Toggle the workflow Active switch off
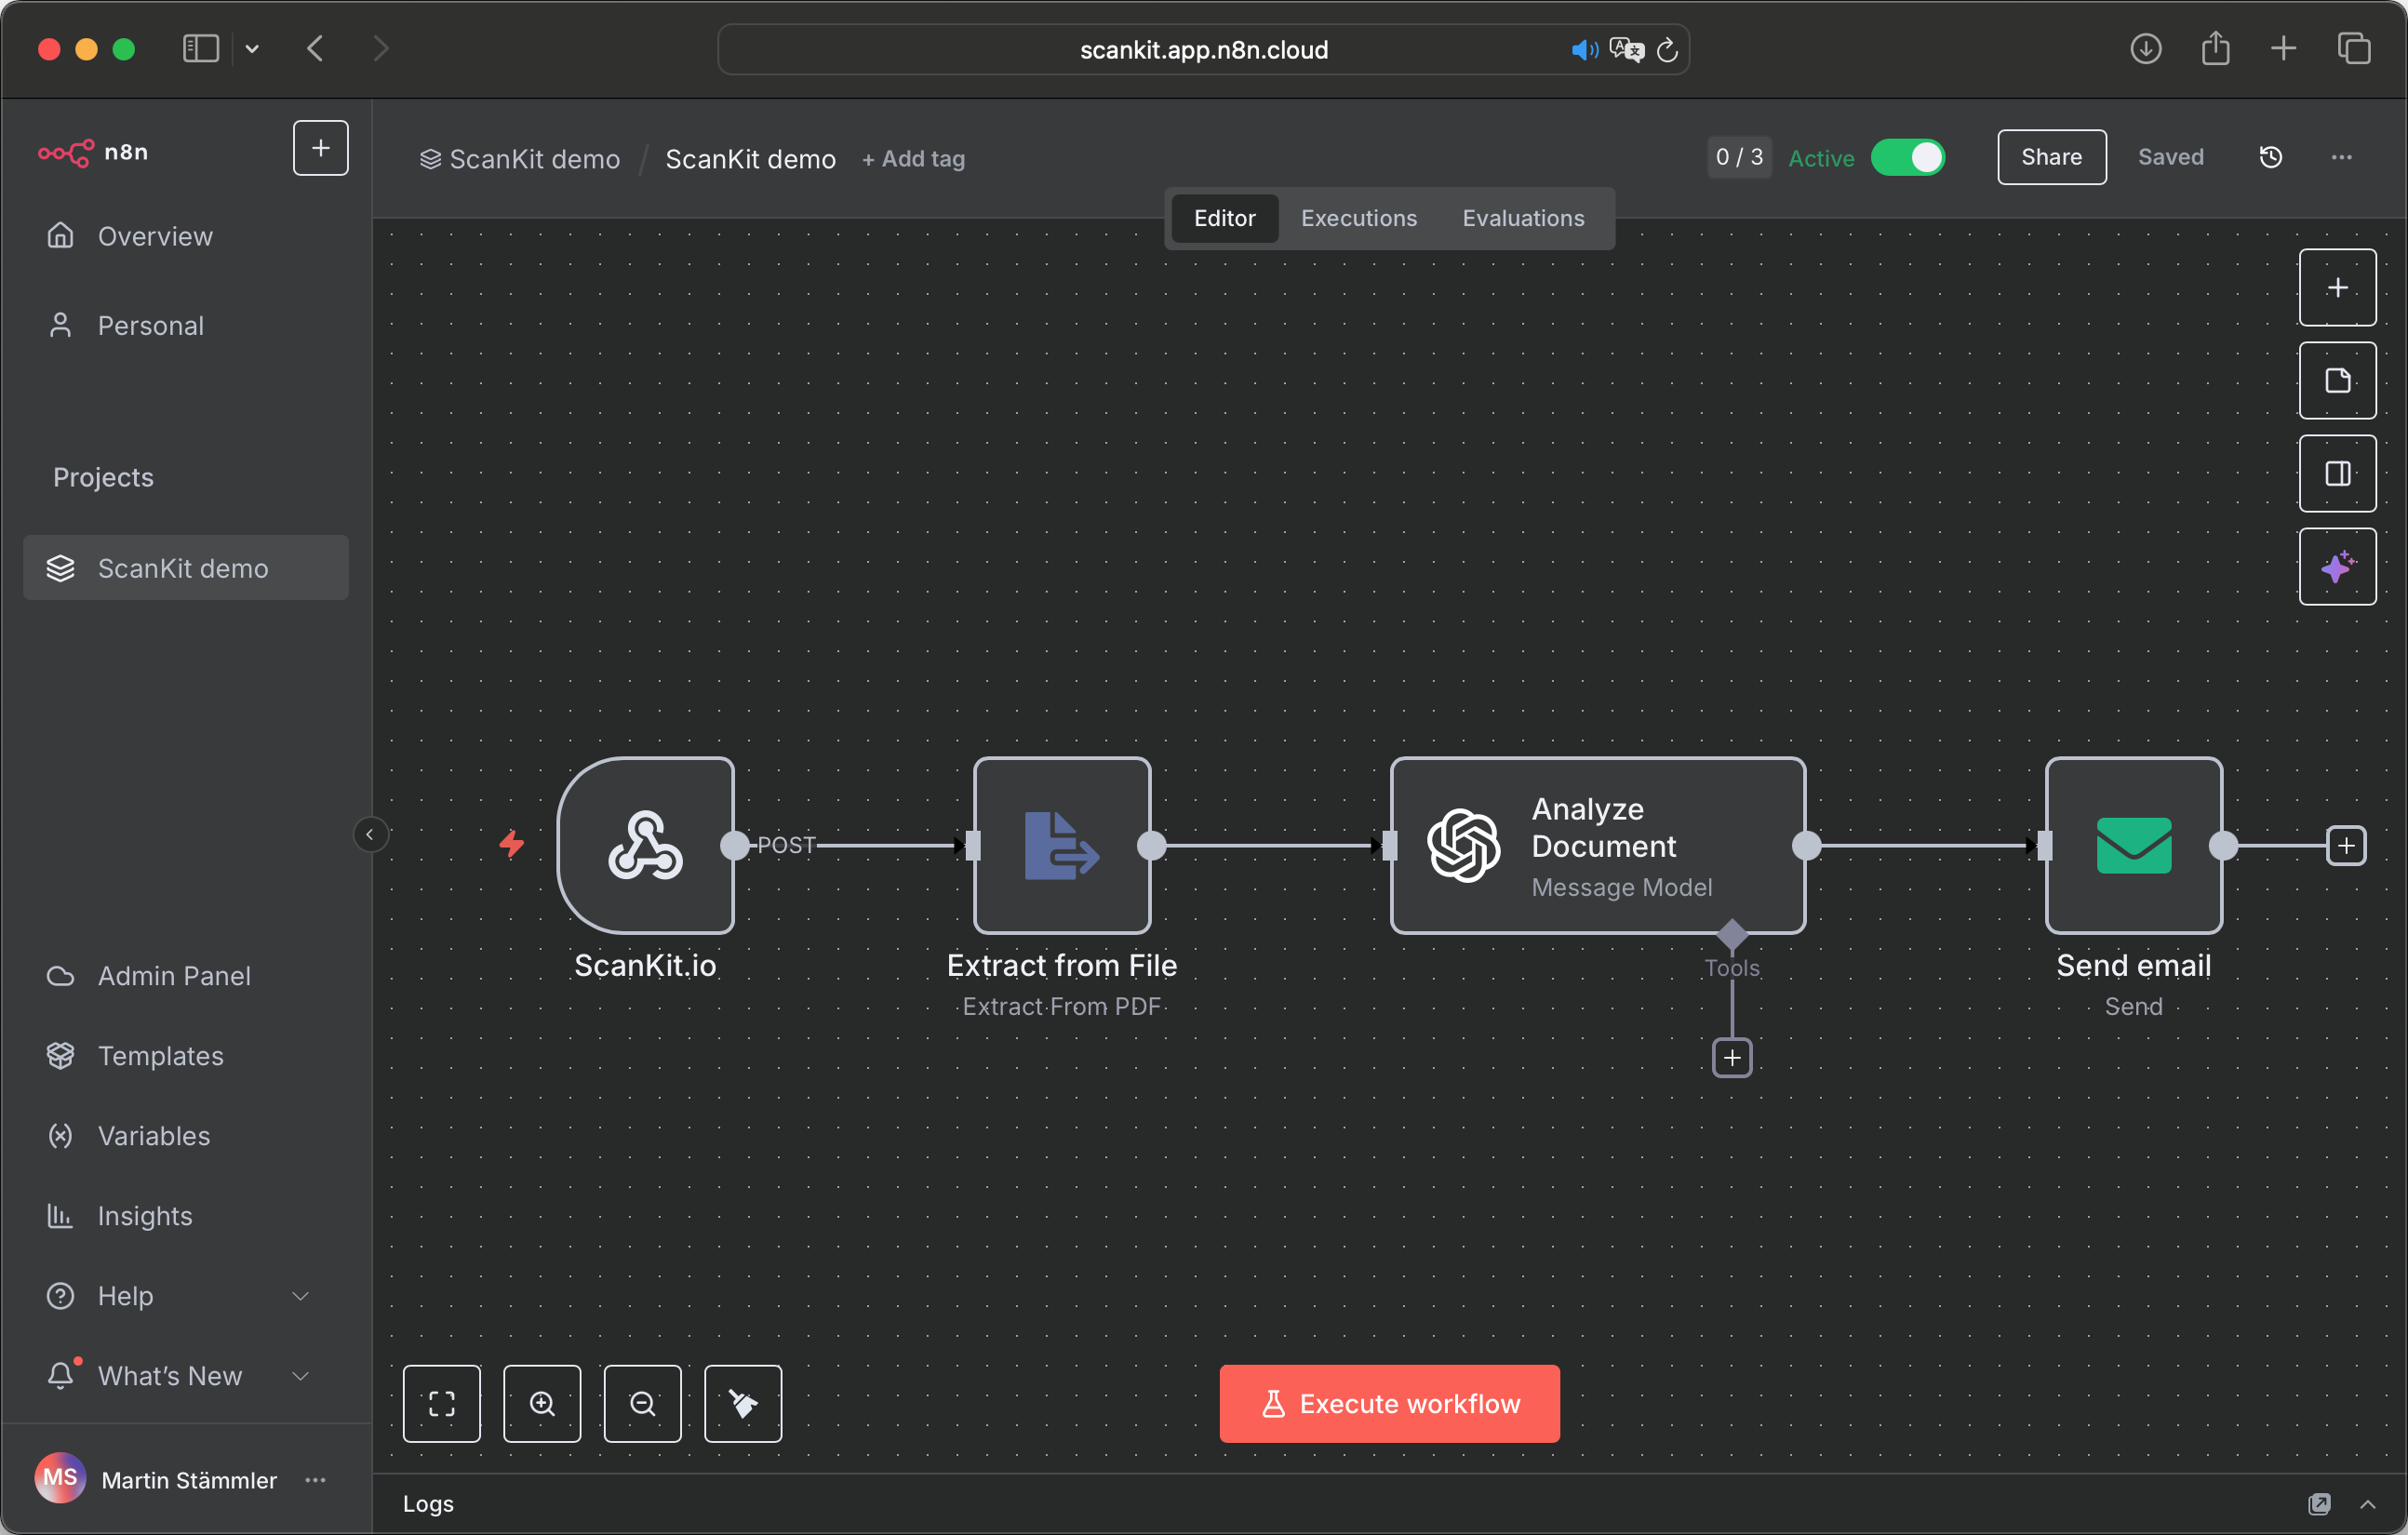2408x1535 pixels. pos(1907,157)
